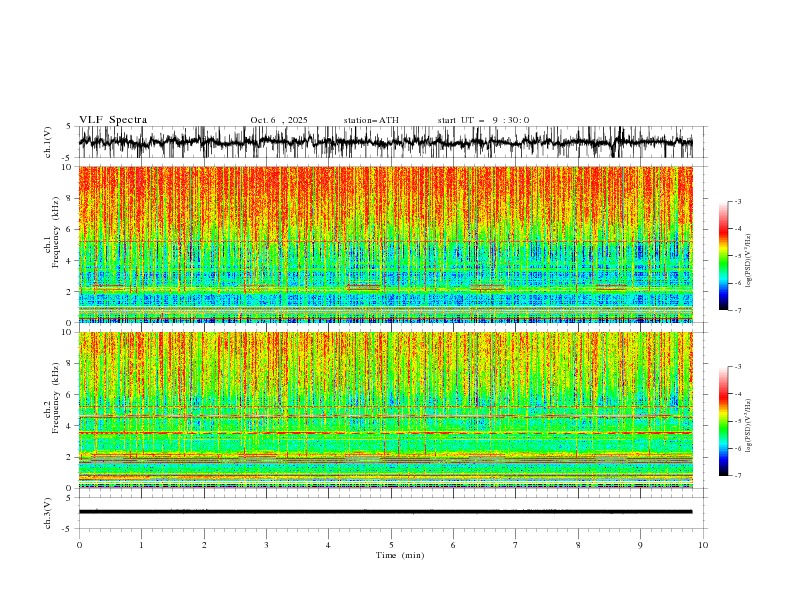This screenshot has width=792, height=612.
Task: Click the '10' tick on time axis
Action: click(x=703, y=545)
